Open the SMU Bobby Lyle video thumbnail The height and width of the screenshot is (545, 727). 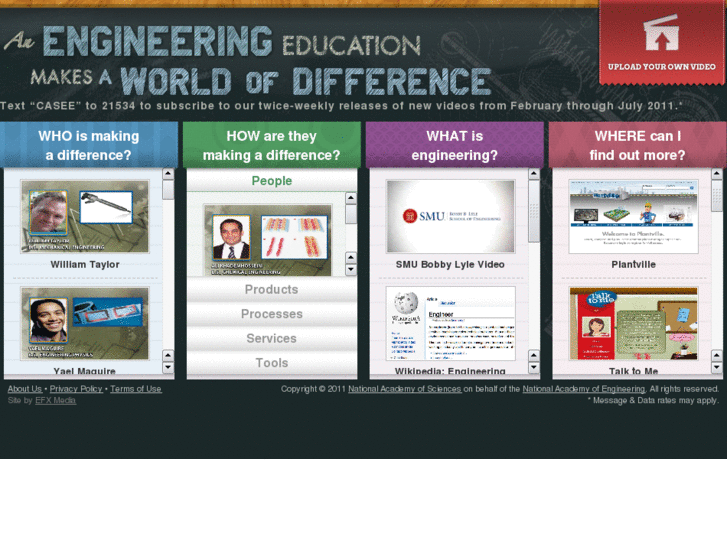(x=450, y=217)
